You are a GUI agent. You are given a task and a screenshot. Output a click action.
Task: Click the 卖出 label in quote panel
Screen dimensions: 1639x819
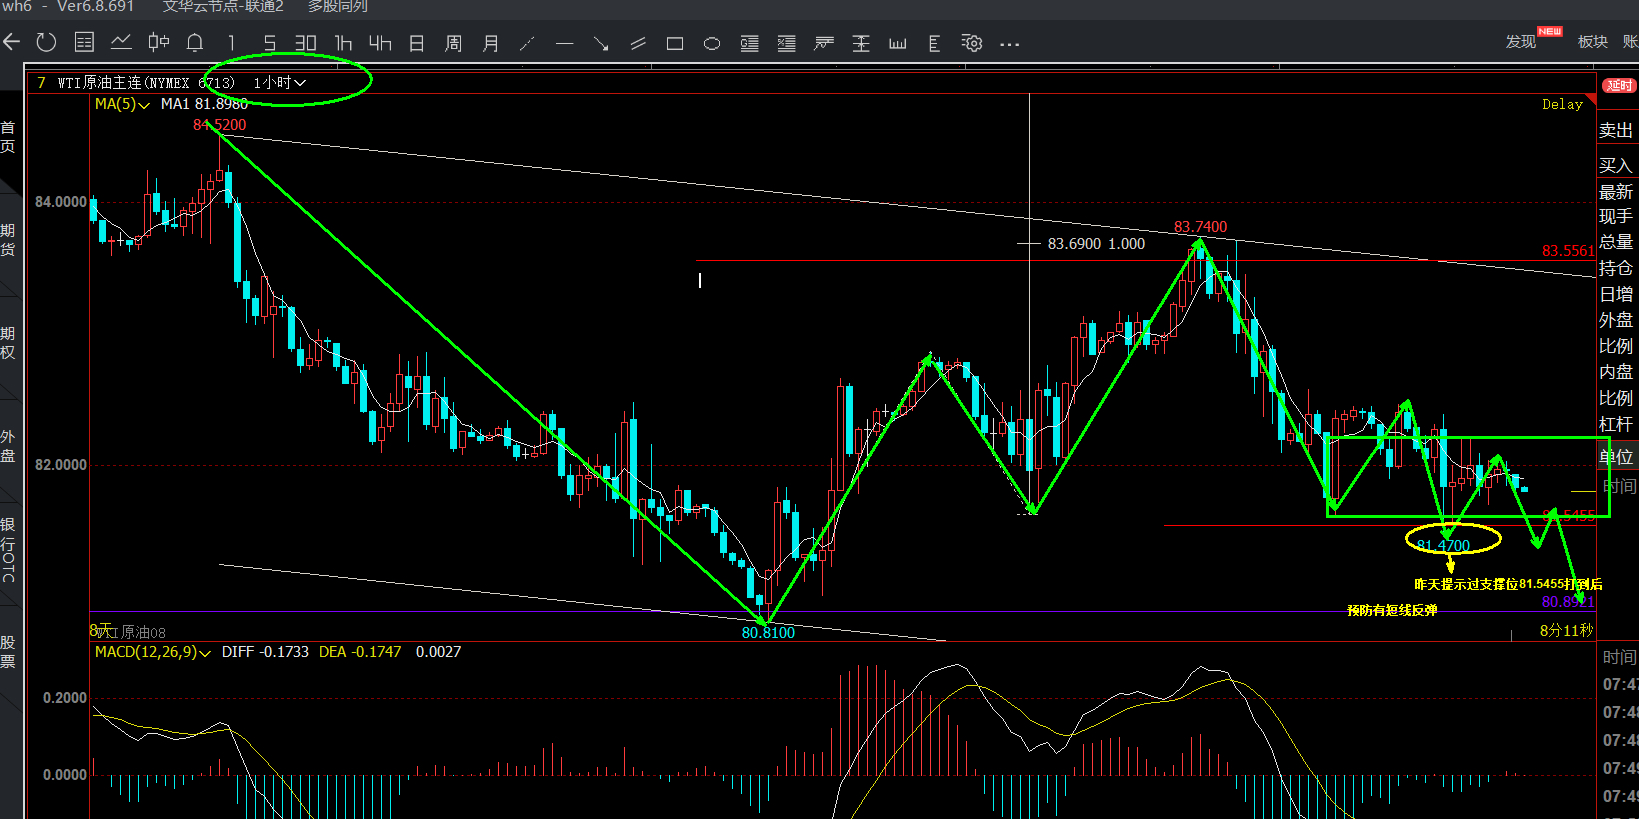pos(1616,130)
